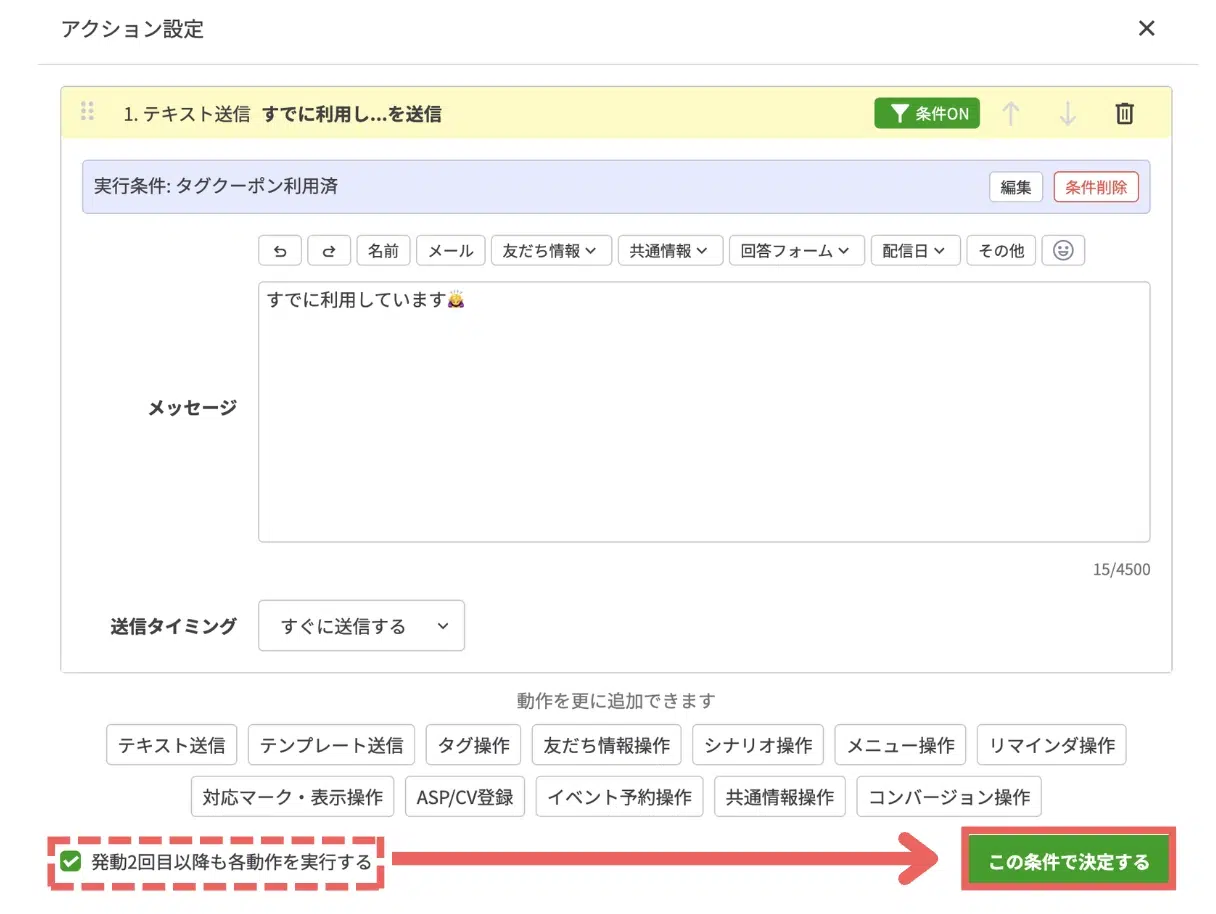Add an イベント予約操作 action
1216x914 pixels.
coord(620,797)
